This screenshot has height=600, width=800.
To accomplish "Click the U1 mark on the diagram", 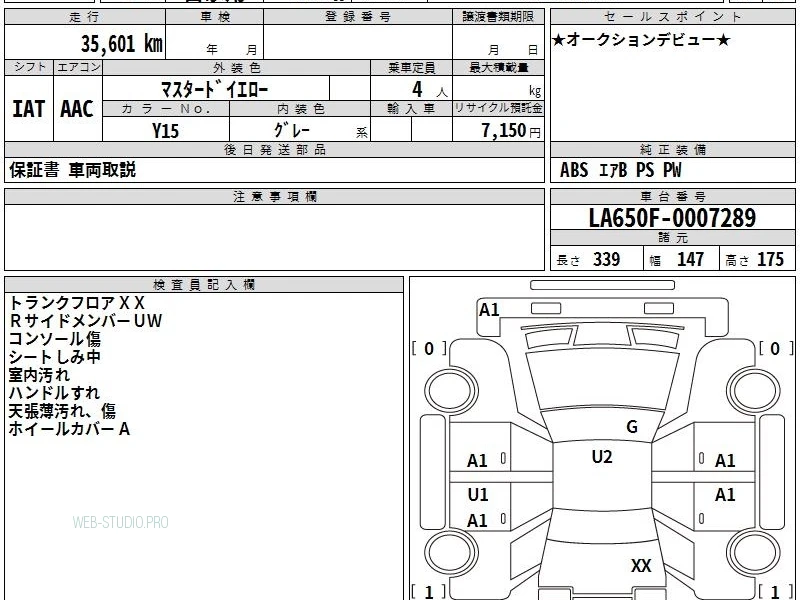I will click(x=478, y=494).
